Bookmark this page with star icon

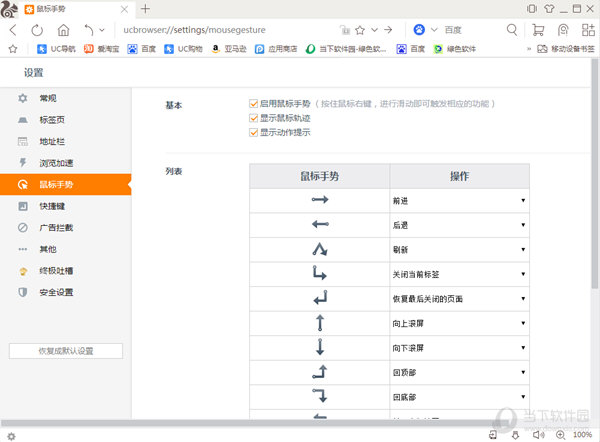360,30
